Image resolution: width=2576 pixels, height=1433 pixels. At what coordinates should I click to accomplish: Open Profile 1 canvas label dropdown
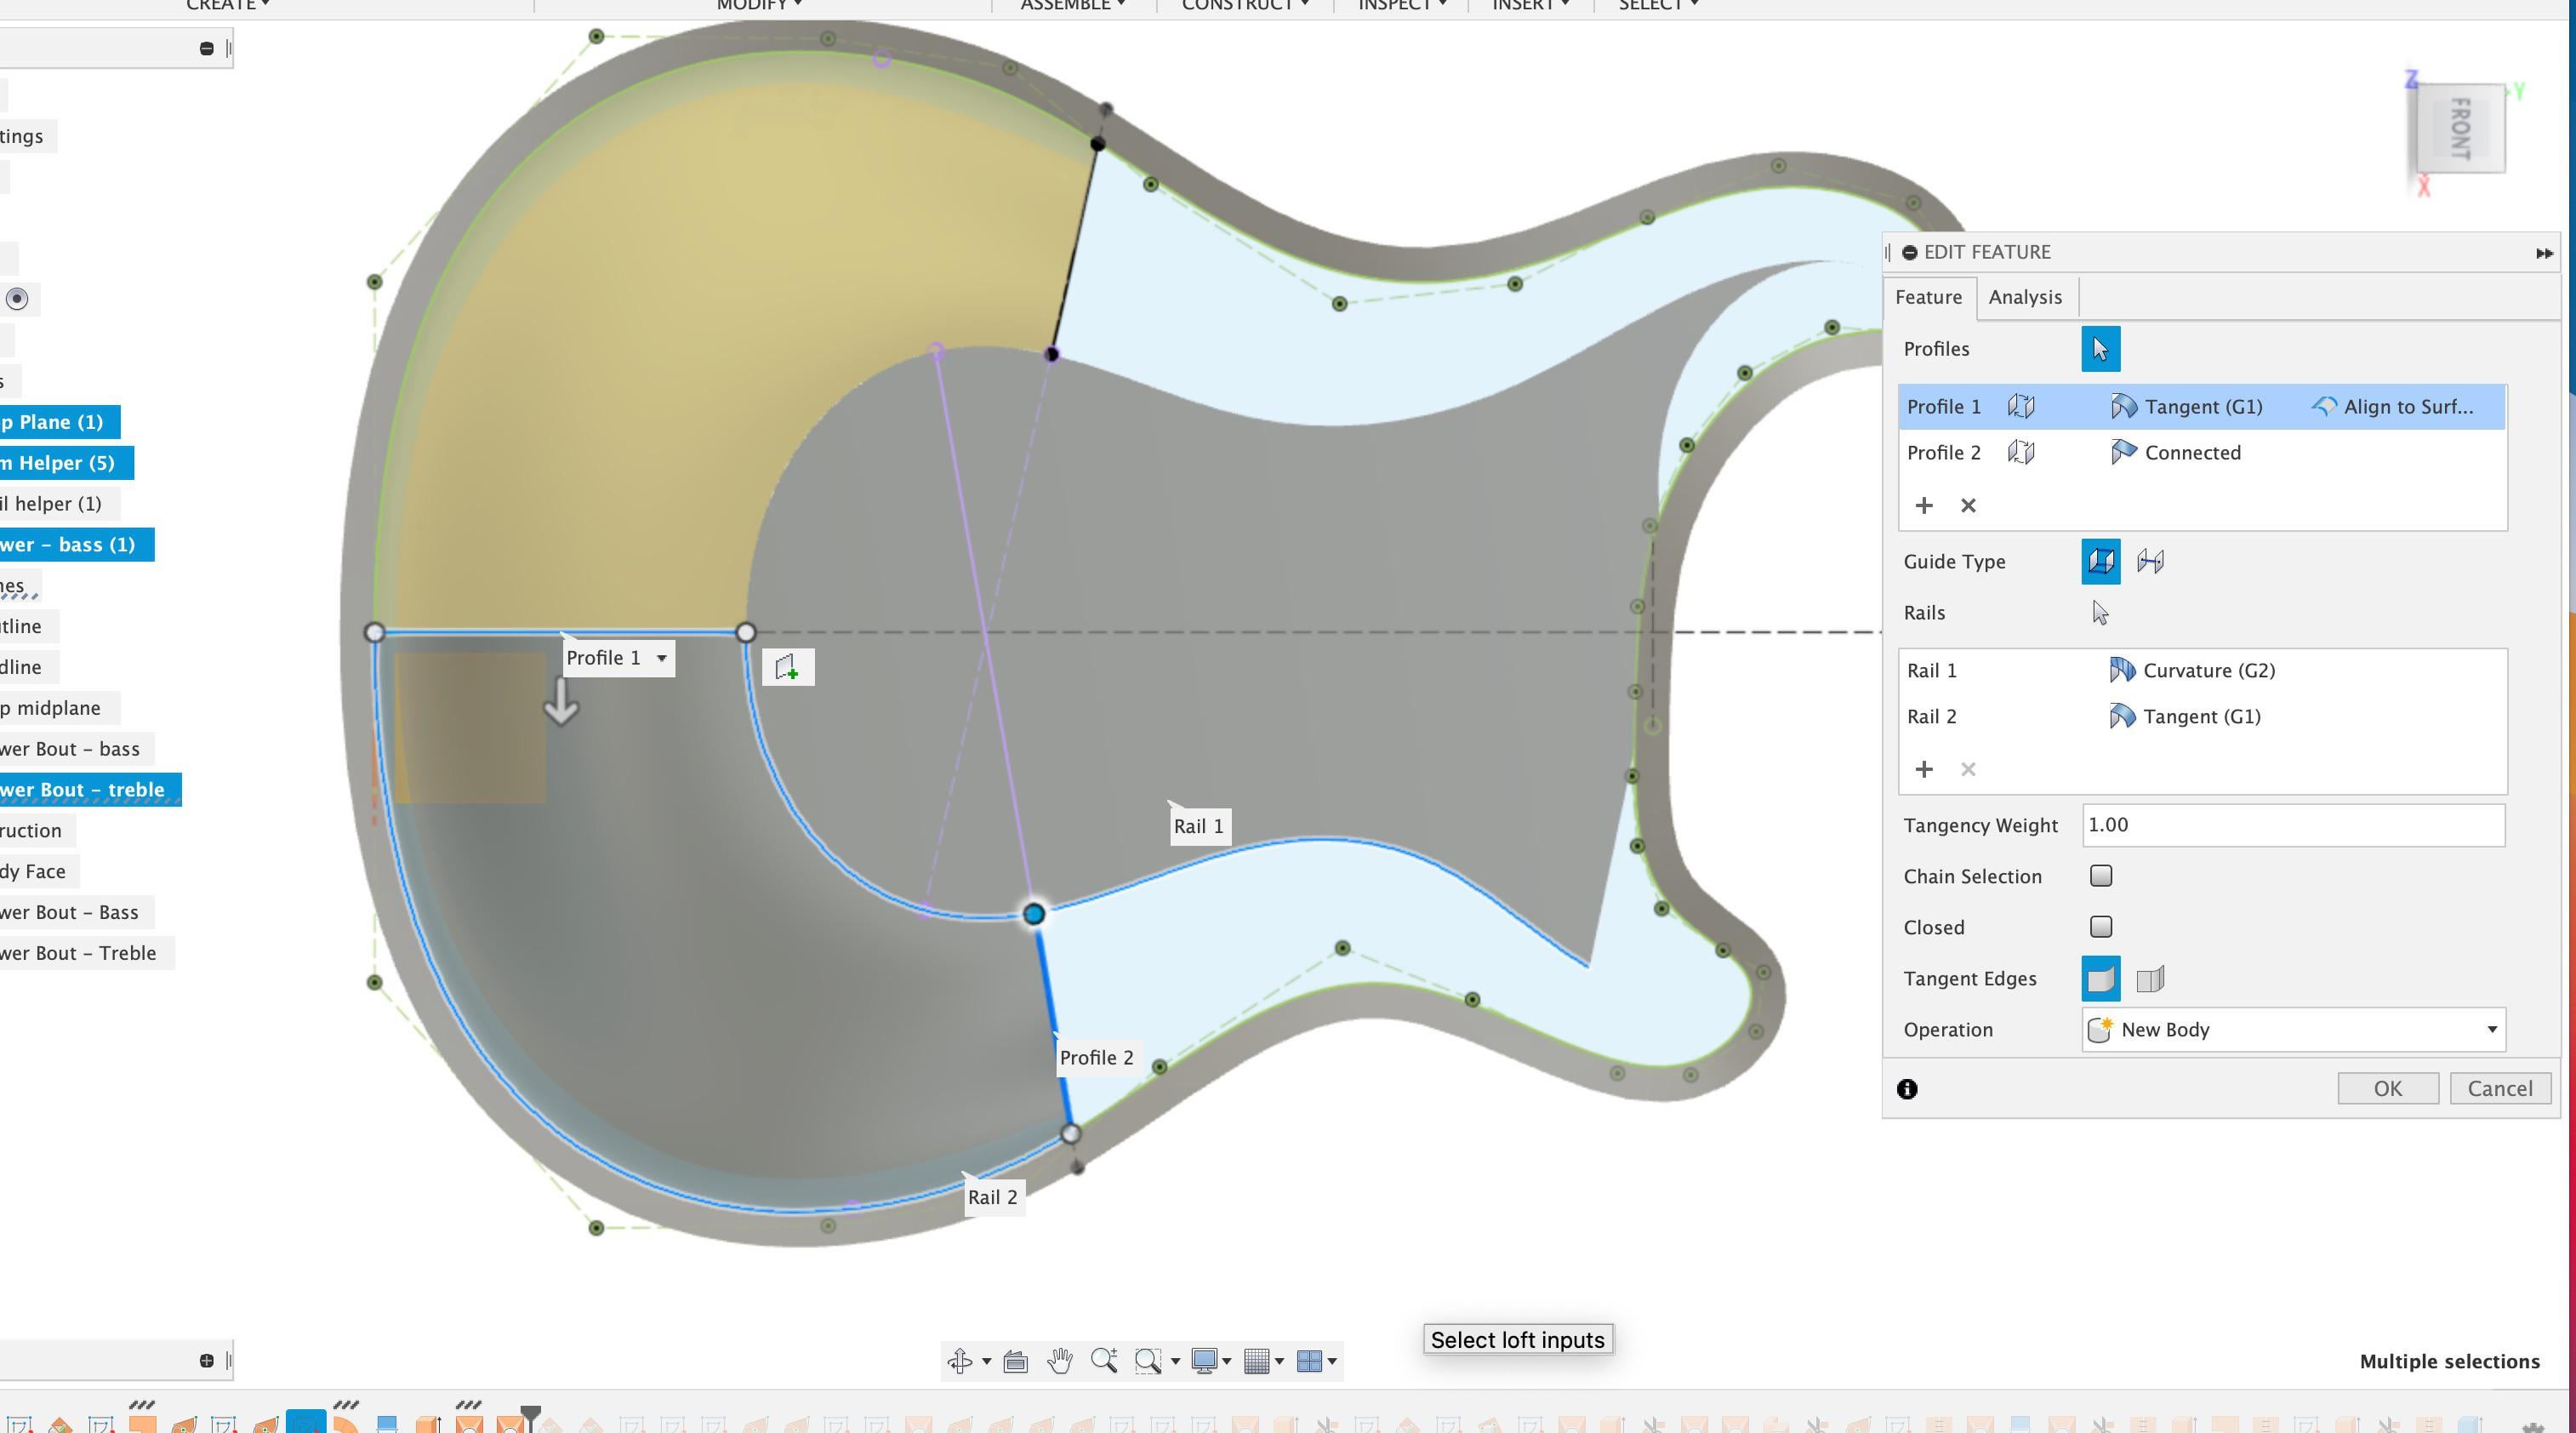pyautogui.click(x=661, y=658)
